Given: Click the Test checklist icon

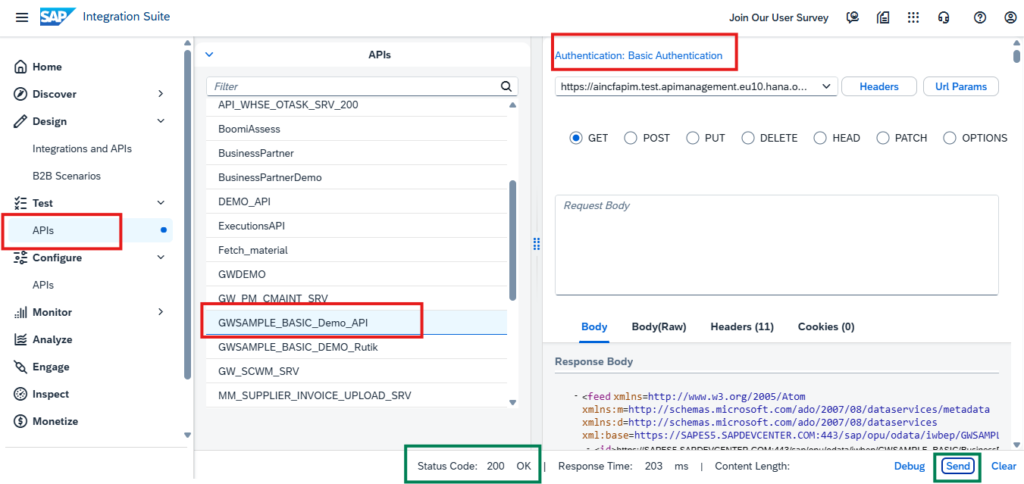Looking at the screenshot, I should pos(20,203).
